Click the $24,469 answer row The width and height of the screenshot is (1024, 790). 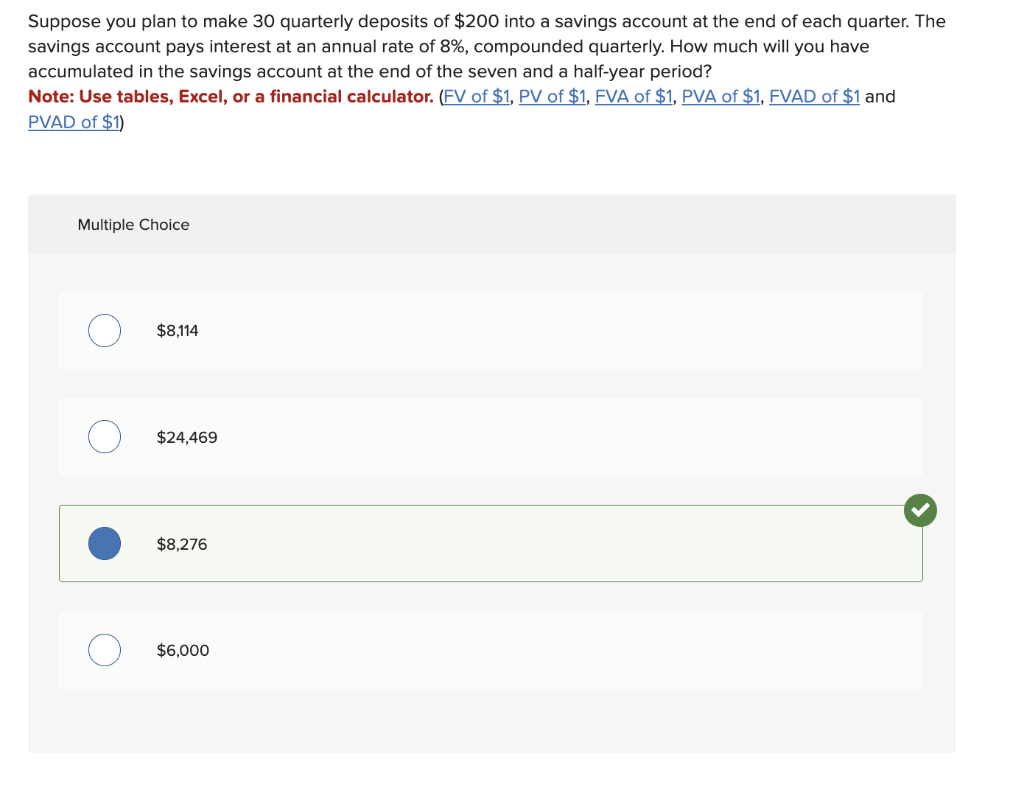pos(491,437)
